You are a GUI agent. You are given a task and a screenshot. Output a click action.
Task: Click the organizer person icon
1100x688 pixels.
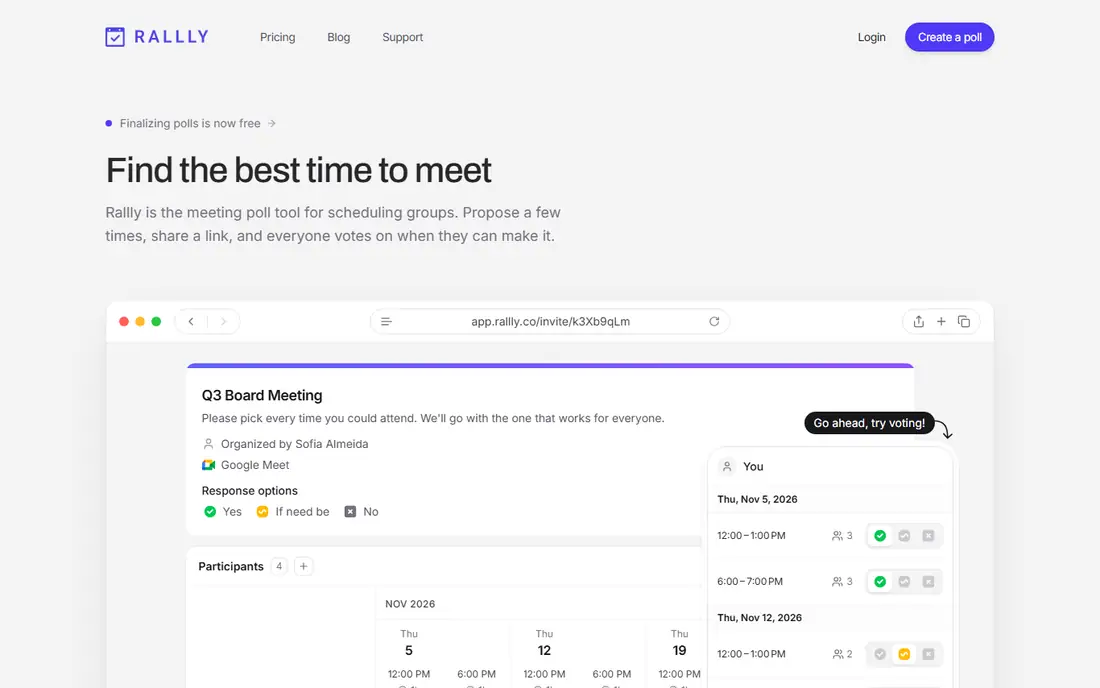point(208,444)
